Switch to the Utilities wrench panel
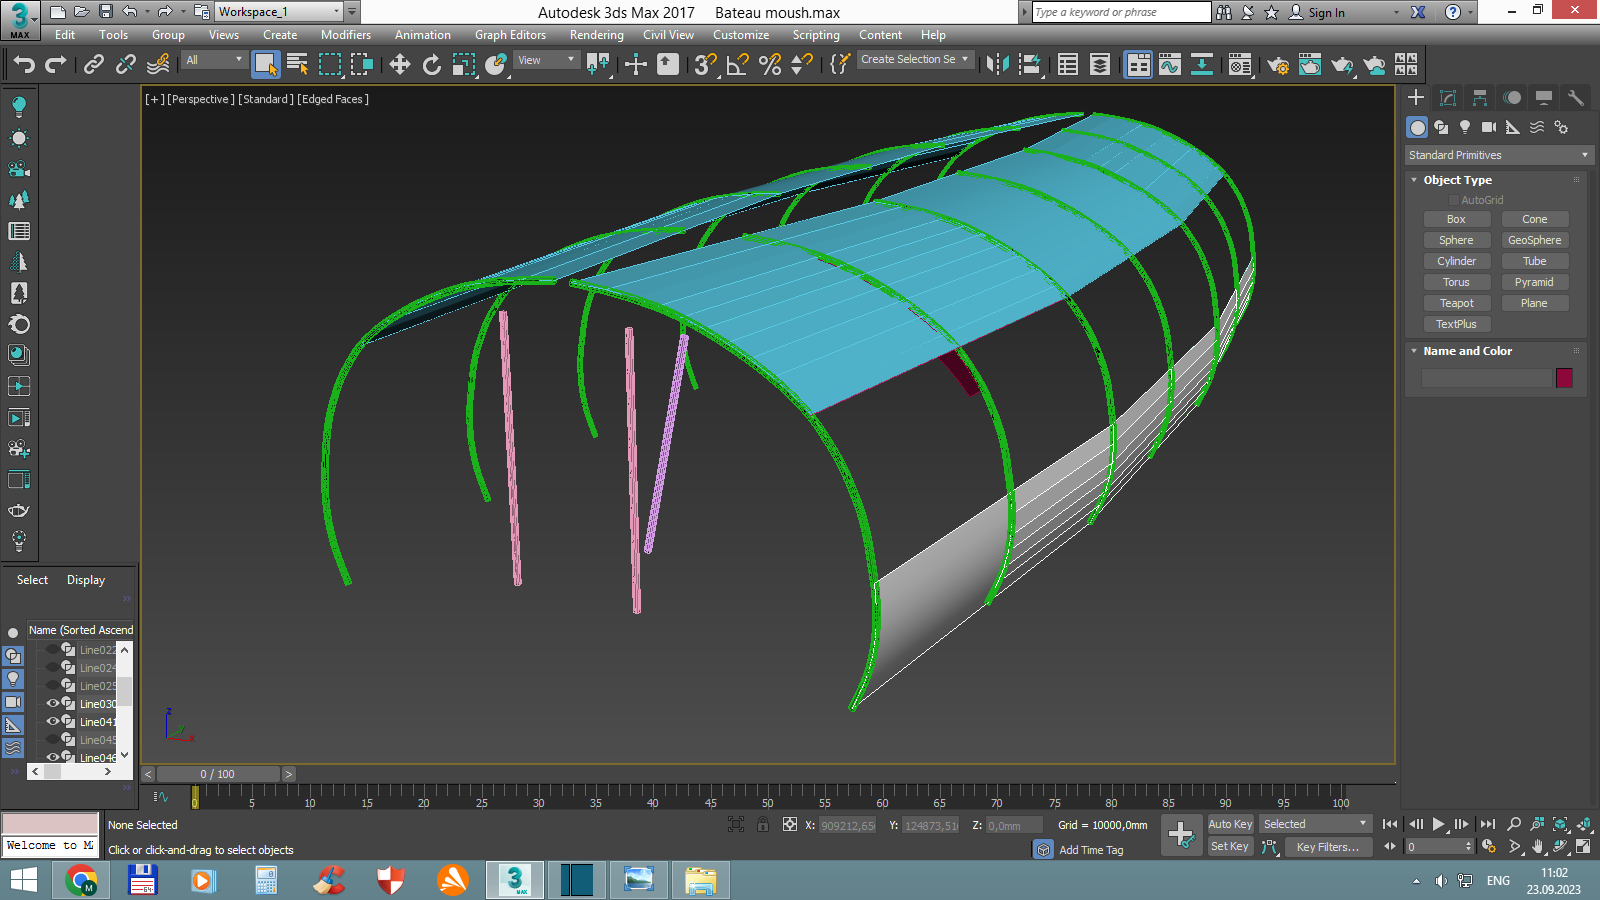 coord(1575,98)
